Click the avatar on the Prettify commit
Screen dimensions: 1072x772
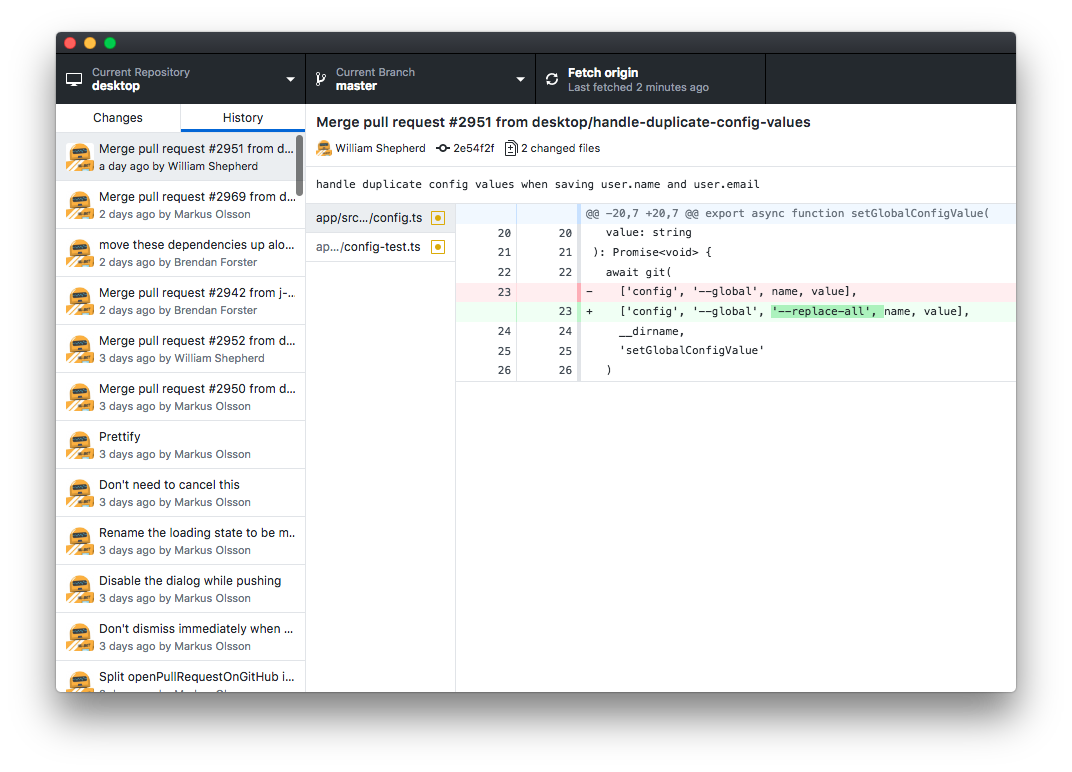79,444
